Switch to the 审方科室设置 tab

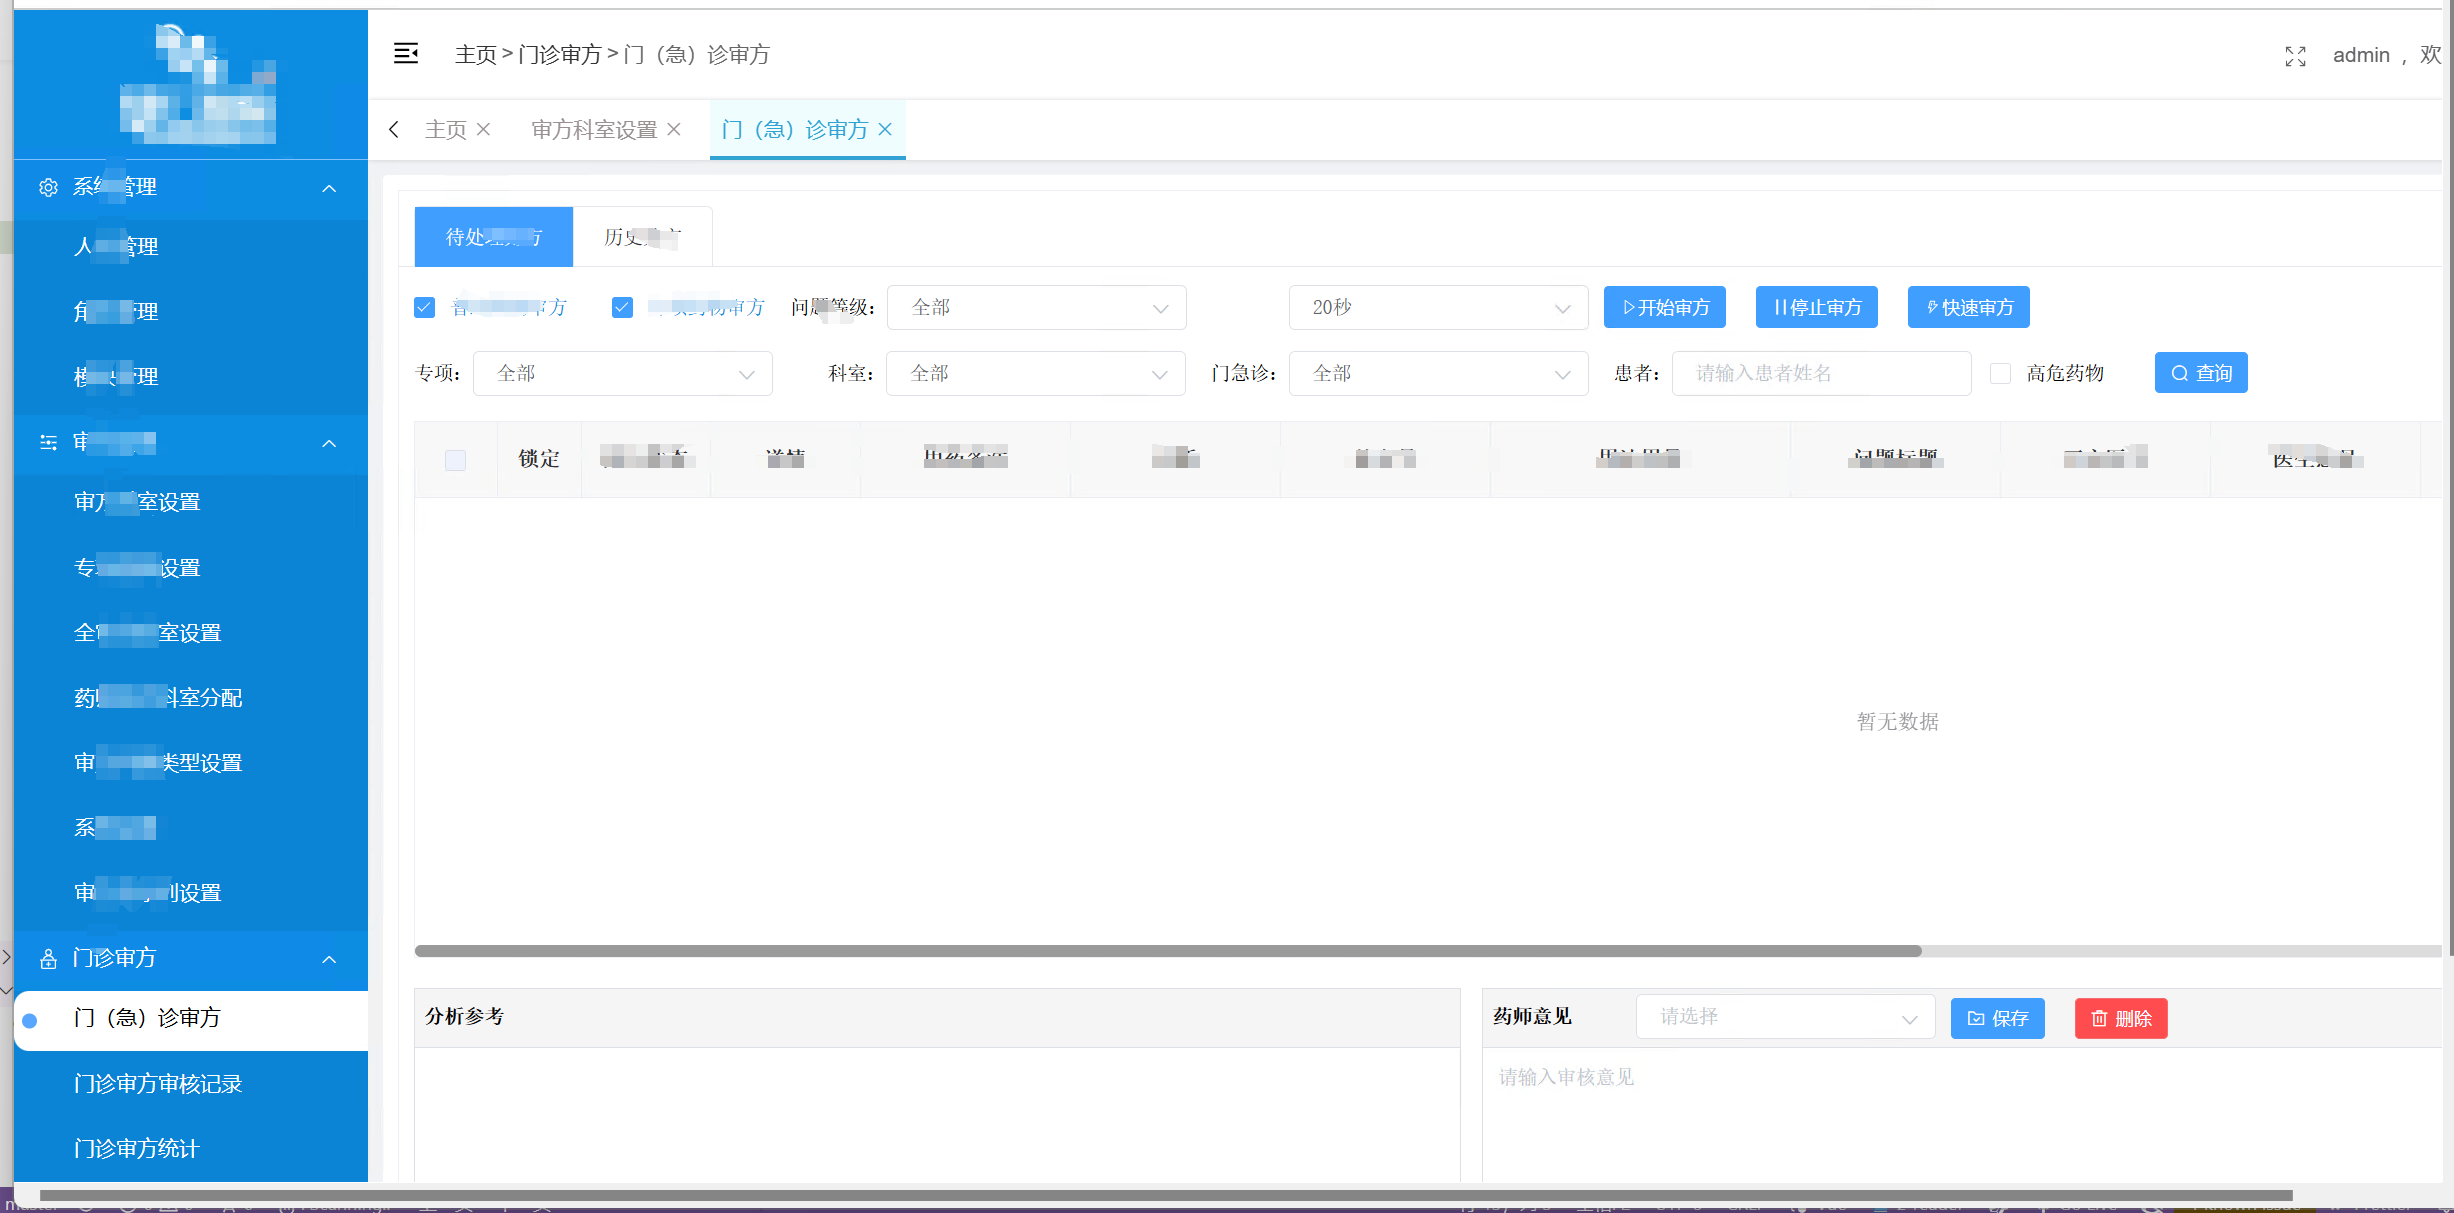coord(594,129)
